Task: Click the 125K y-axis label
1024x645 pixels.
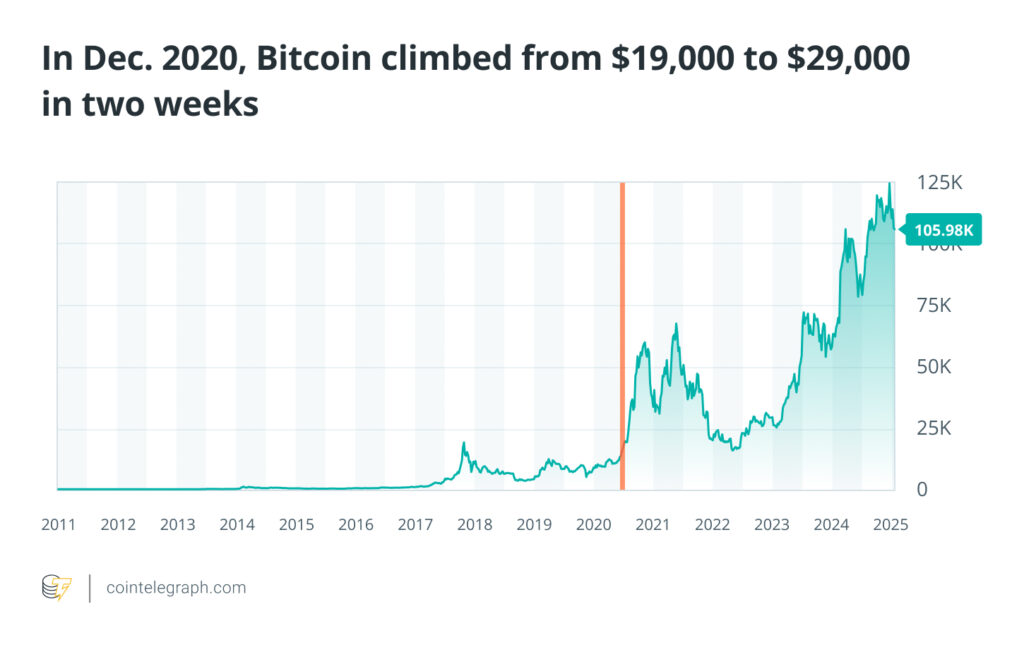Action: pyautogui.click(x=939, y=183)
